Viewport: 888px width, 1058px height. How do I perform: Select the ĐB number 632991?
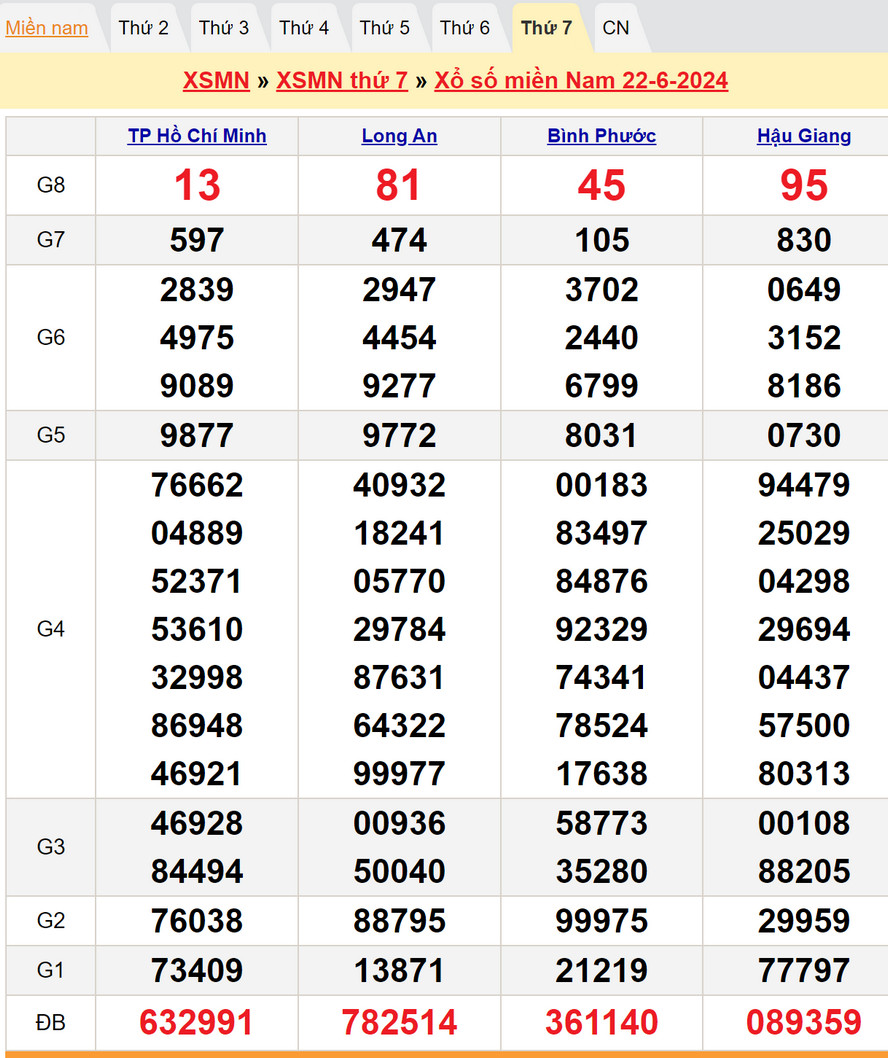197,1022
